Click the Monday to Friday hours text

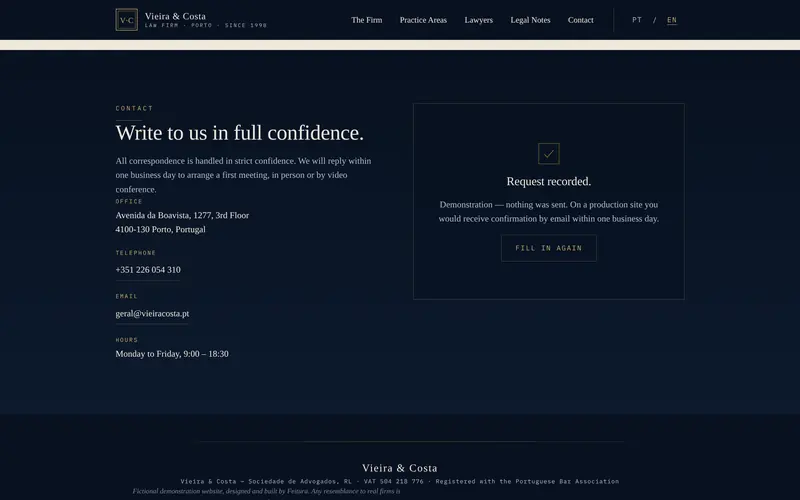[172, 354]
